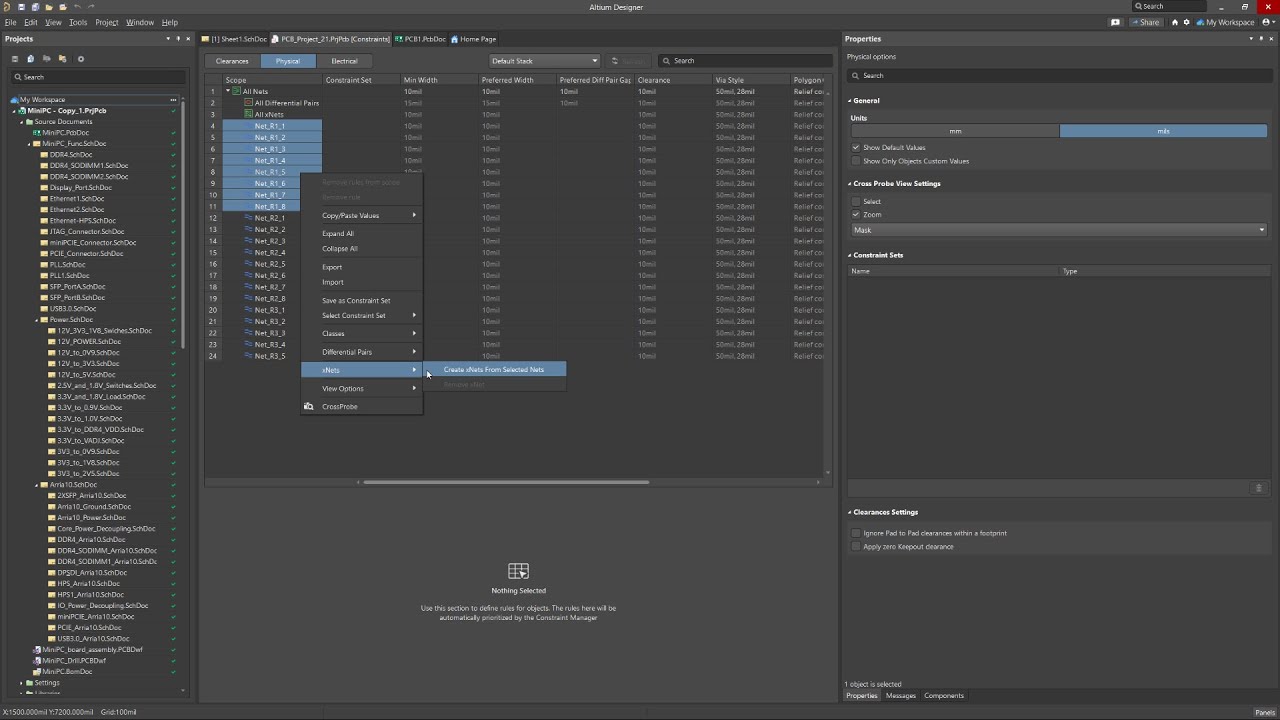Image resolution: width=1280 pixels, height=720 pixels.
Task: Click the CrossProbe icon in context menu
Action: pyautogui.click(x=309, y=407)
